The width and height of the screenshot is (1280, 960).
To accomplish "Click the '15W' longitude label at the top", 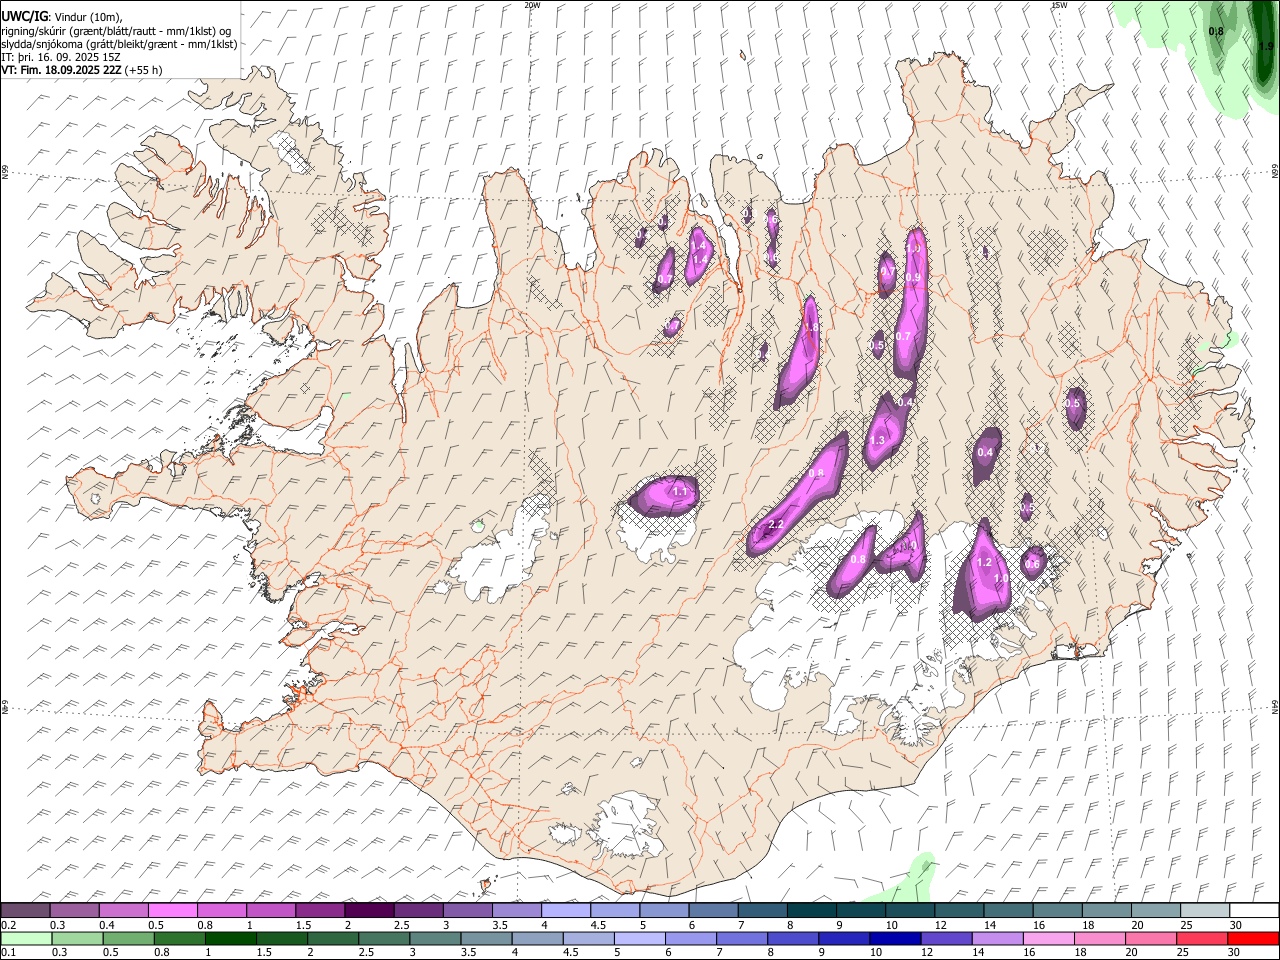I will coord(1059,5).
